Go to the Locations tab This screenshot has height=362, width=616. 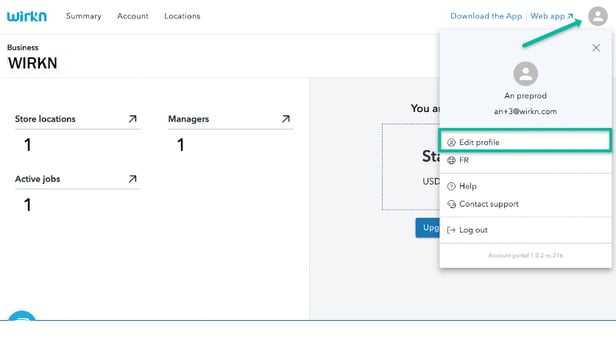tap(182, 16)
